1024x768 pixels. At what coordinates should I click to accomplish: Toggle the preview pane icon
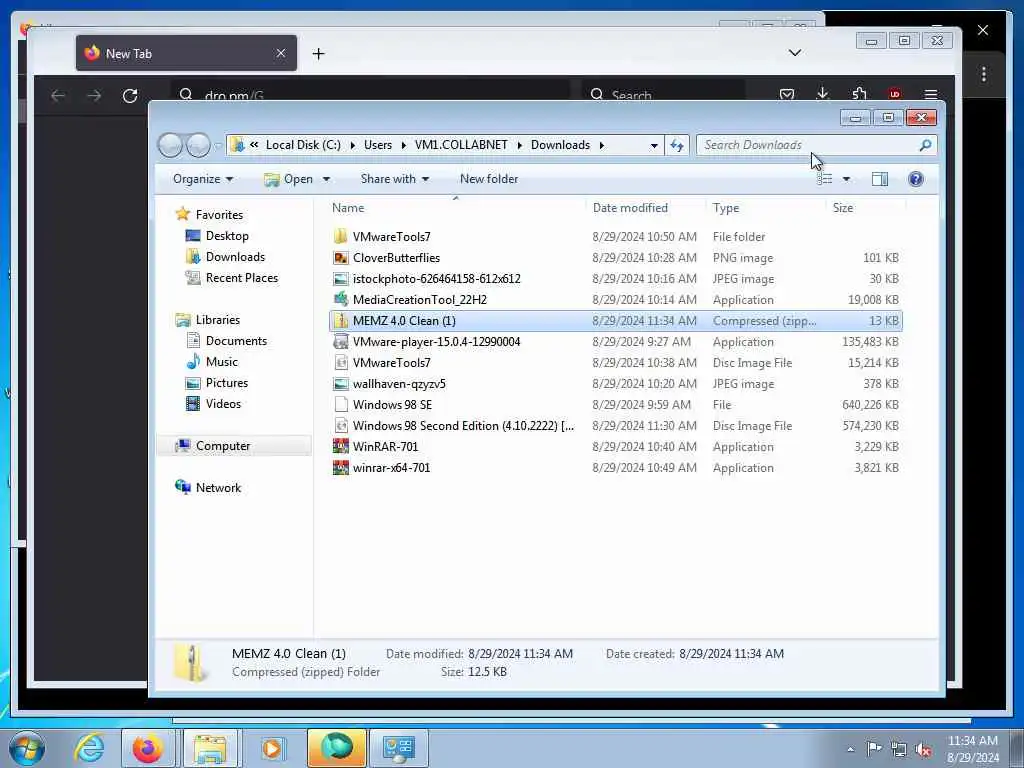[x=880, y=179]
